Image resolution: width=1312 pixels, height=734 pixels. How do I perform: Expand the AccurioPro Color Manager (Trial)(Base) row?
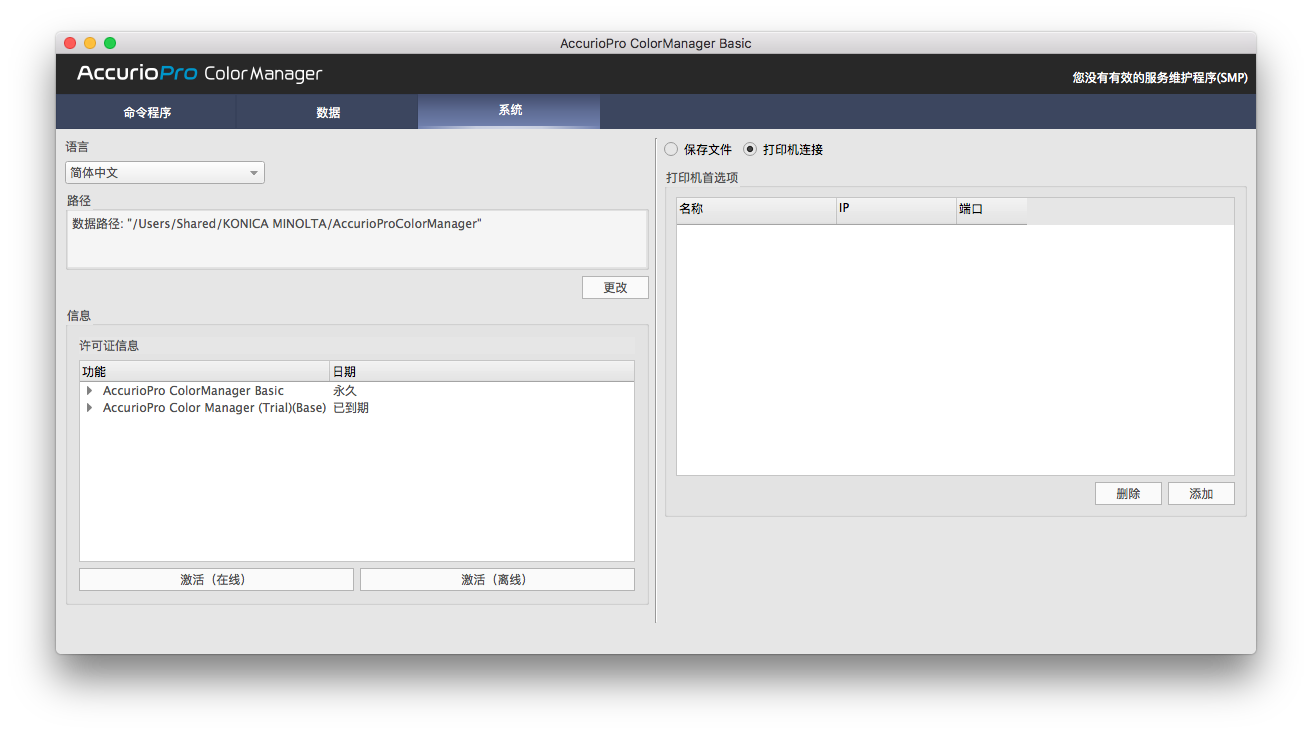tap(90, 408)
